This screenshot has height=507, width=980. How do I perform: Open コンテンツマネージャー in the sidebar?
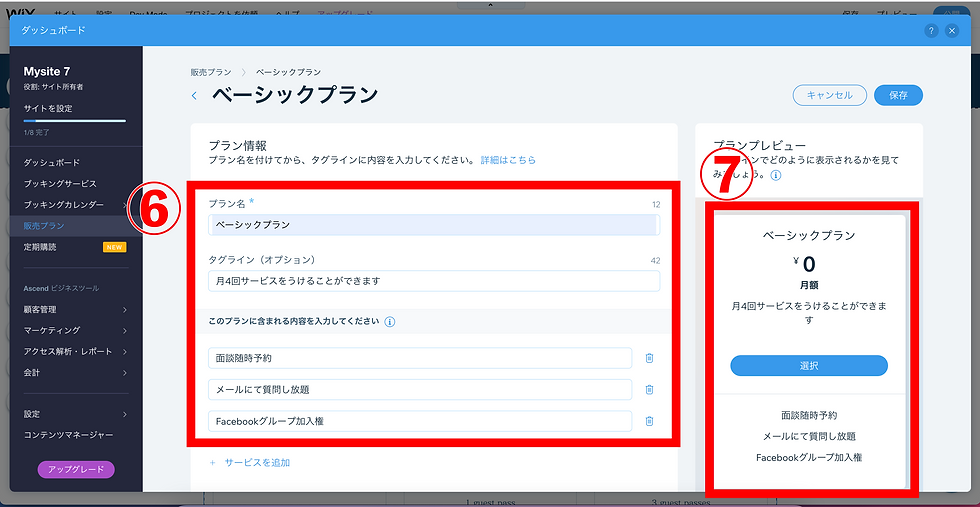69,434
